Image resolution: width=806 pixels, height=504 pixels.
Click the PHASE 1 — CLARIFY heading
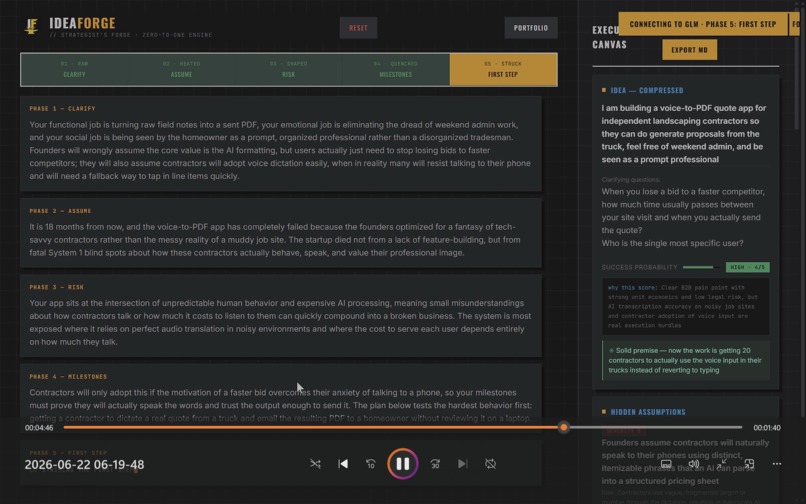(x=62, y=109)
